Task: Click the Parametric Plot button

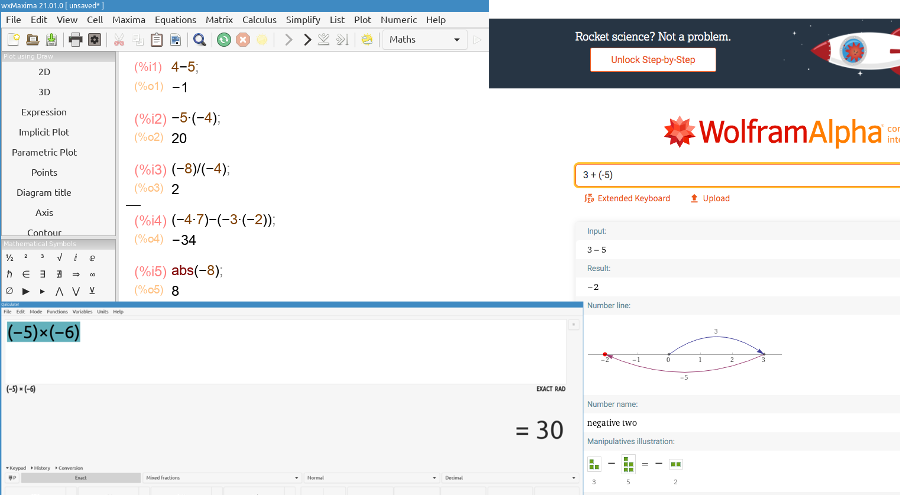Action: coord(44,152)
